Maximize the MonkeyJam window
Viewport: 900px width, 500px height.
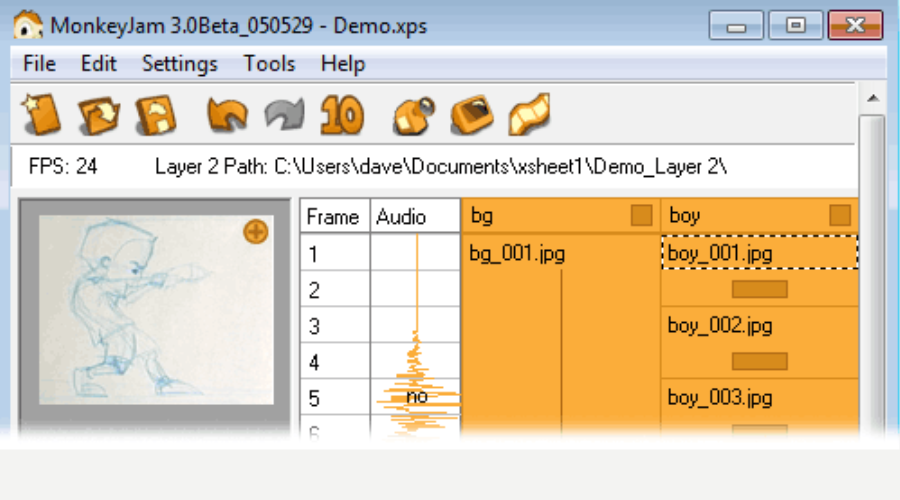[x=796, y=25]
